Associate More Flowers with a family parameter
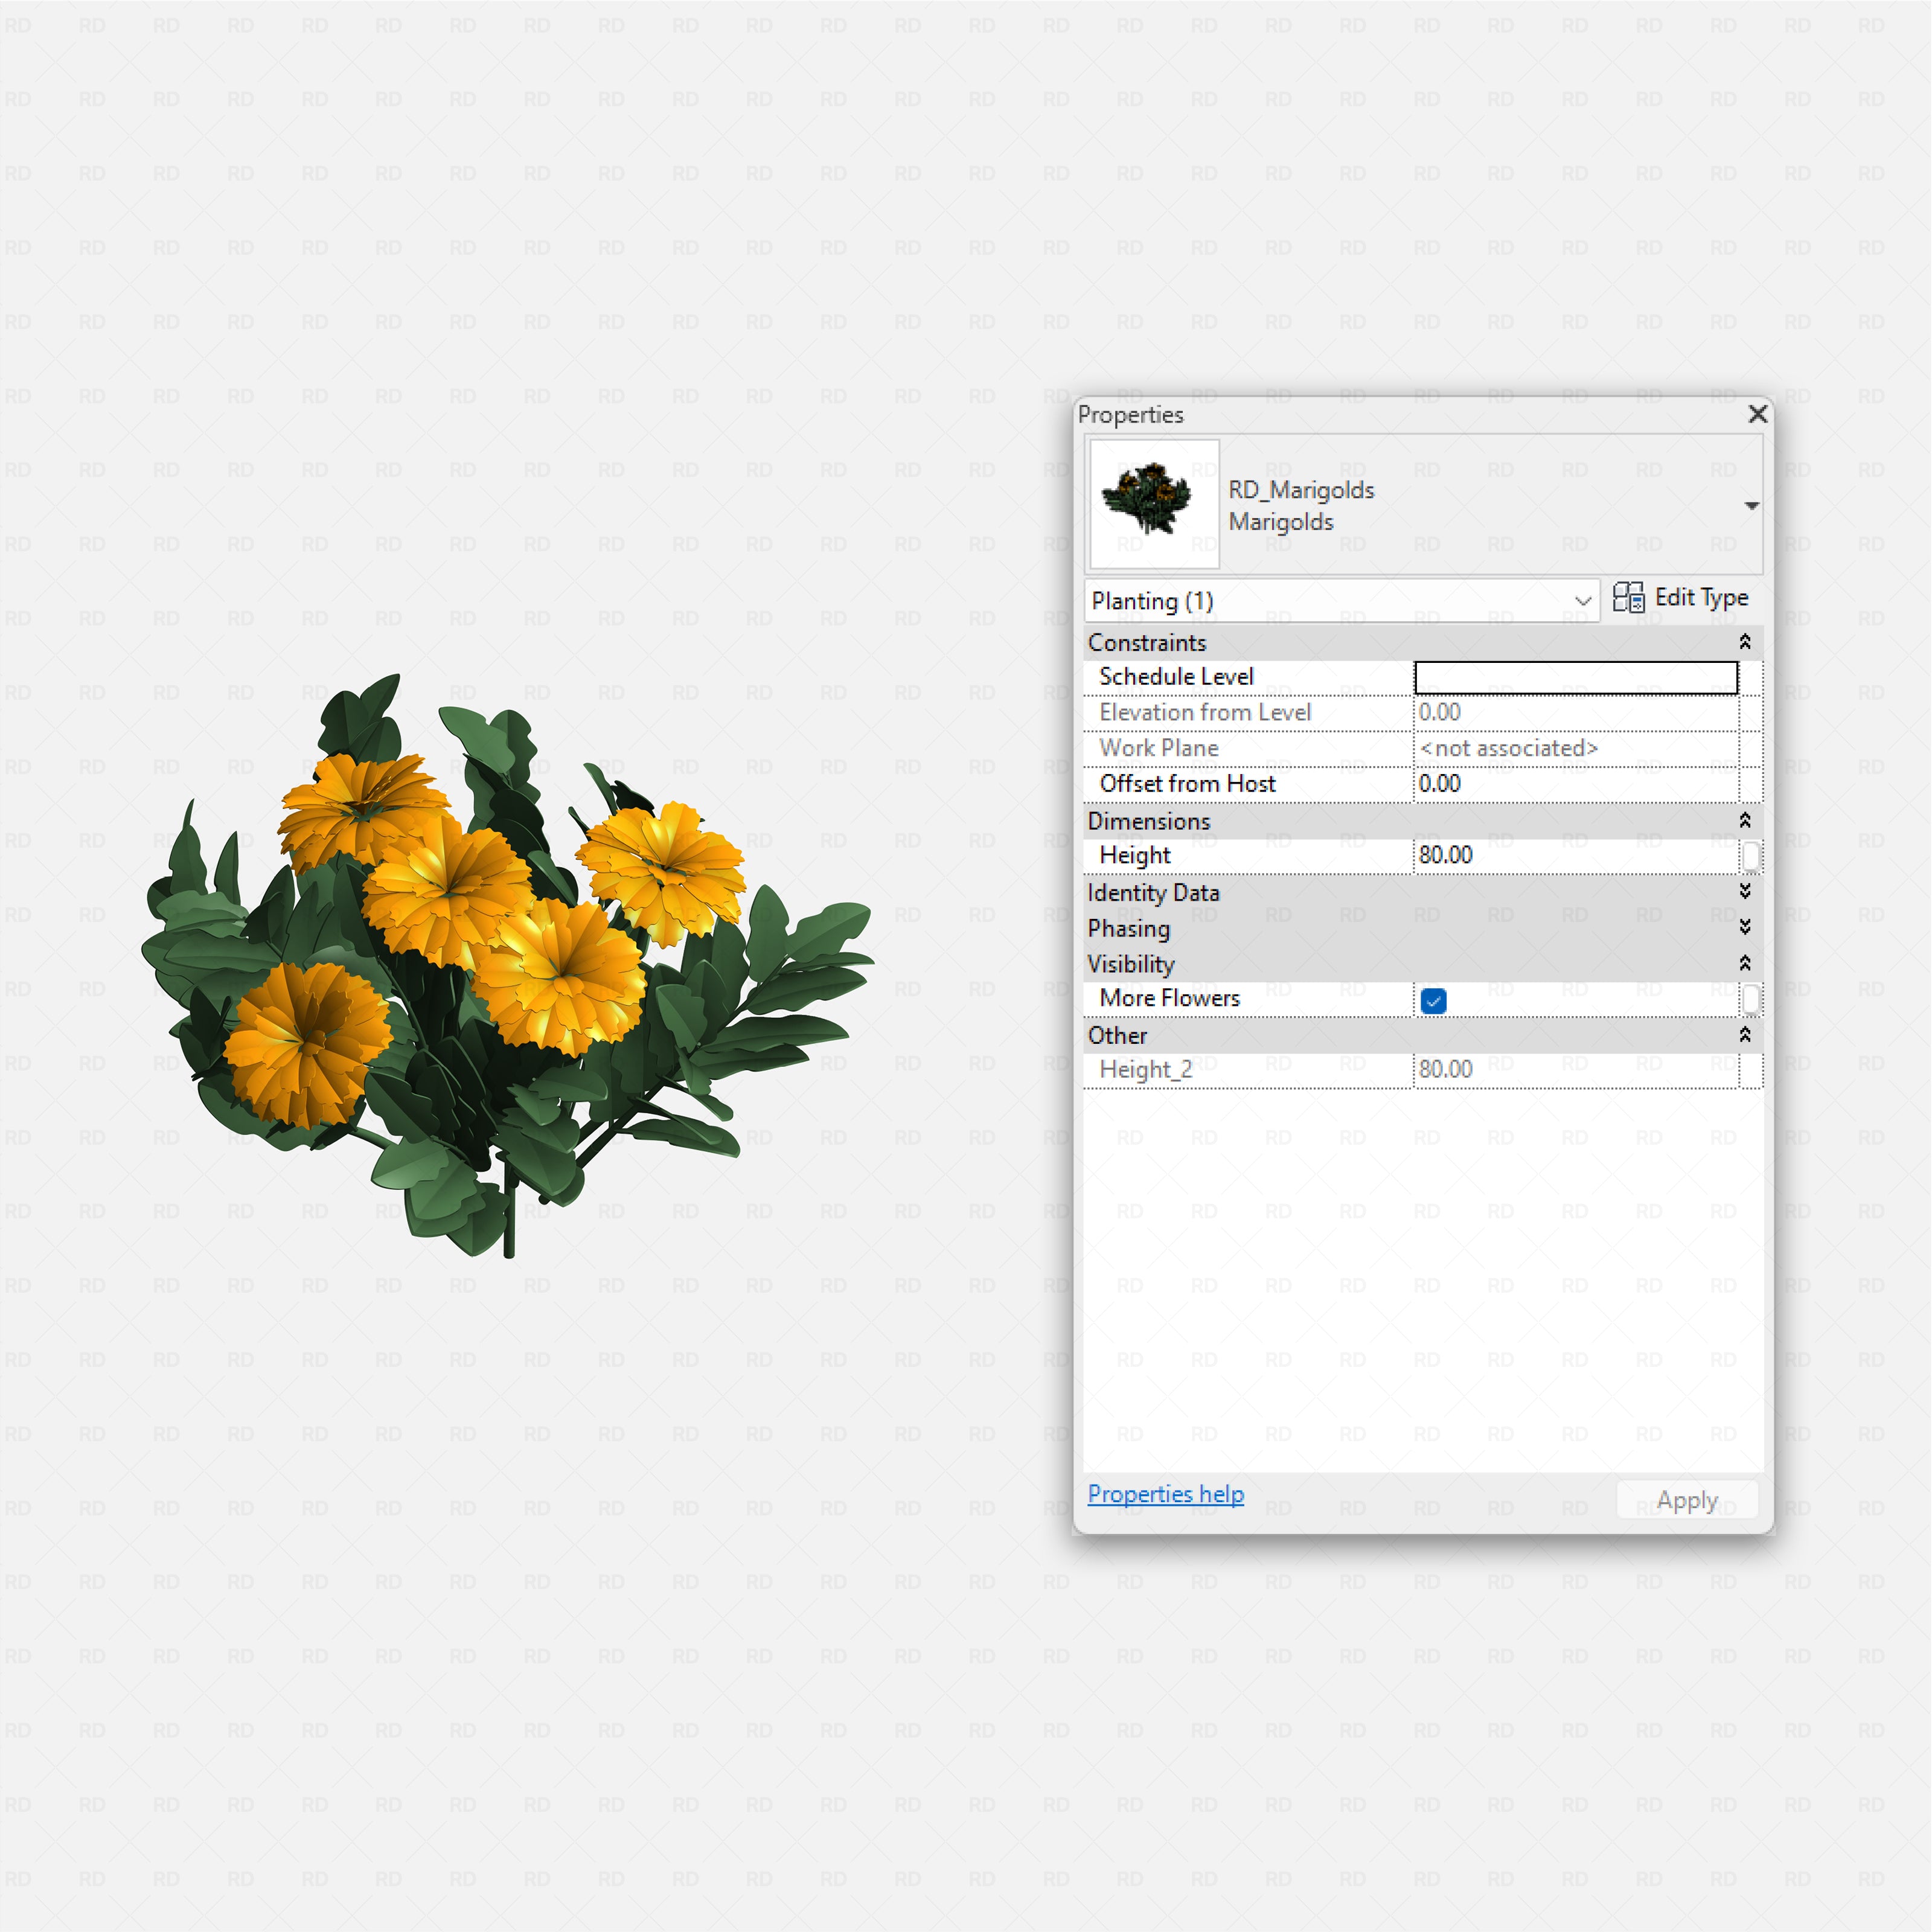 pyautogui.click(x=1751, y=999)
